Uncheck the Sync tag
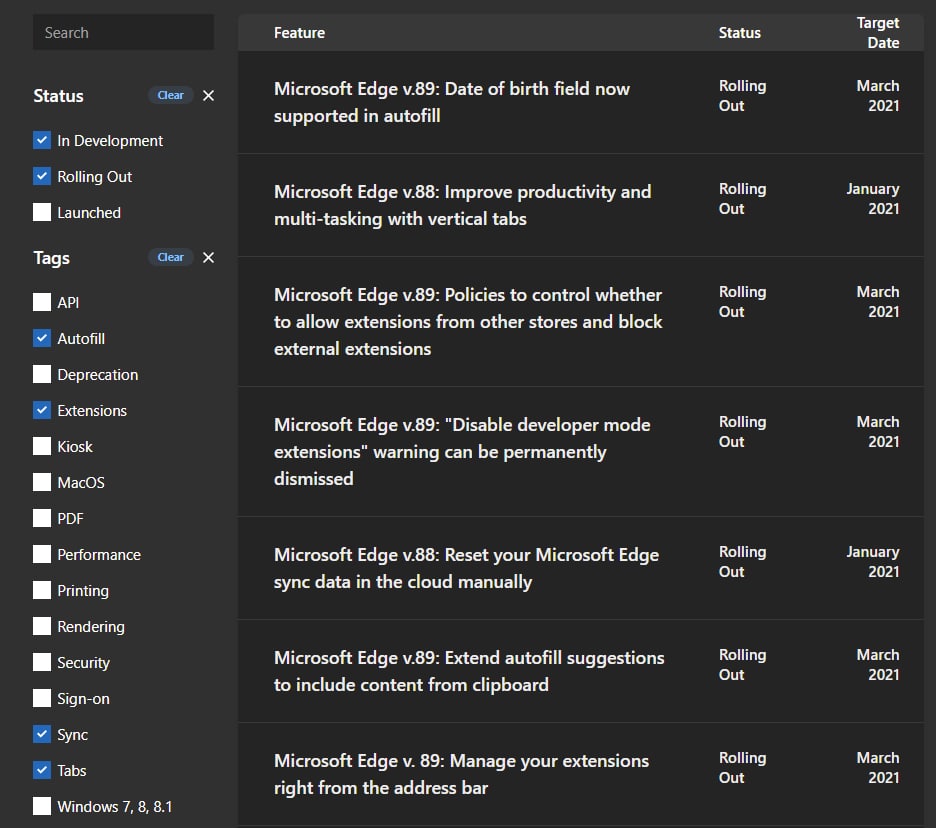Image resolution: width=936 pixels, height=828 pixels. [x=42, y=734]
